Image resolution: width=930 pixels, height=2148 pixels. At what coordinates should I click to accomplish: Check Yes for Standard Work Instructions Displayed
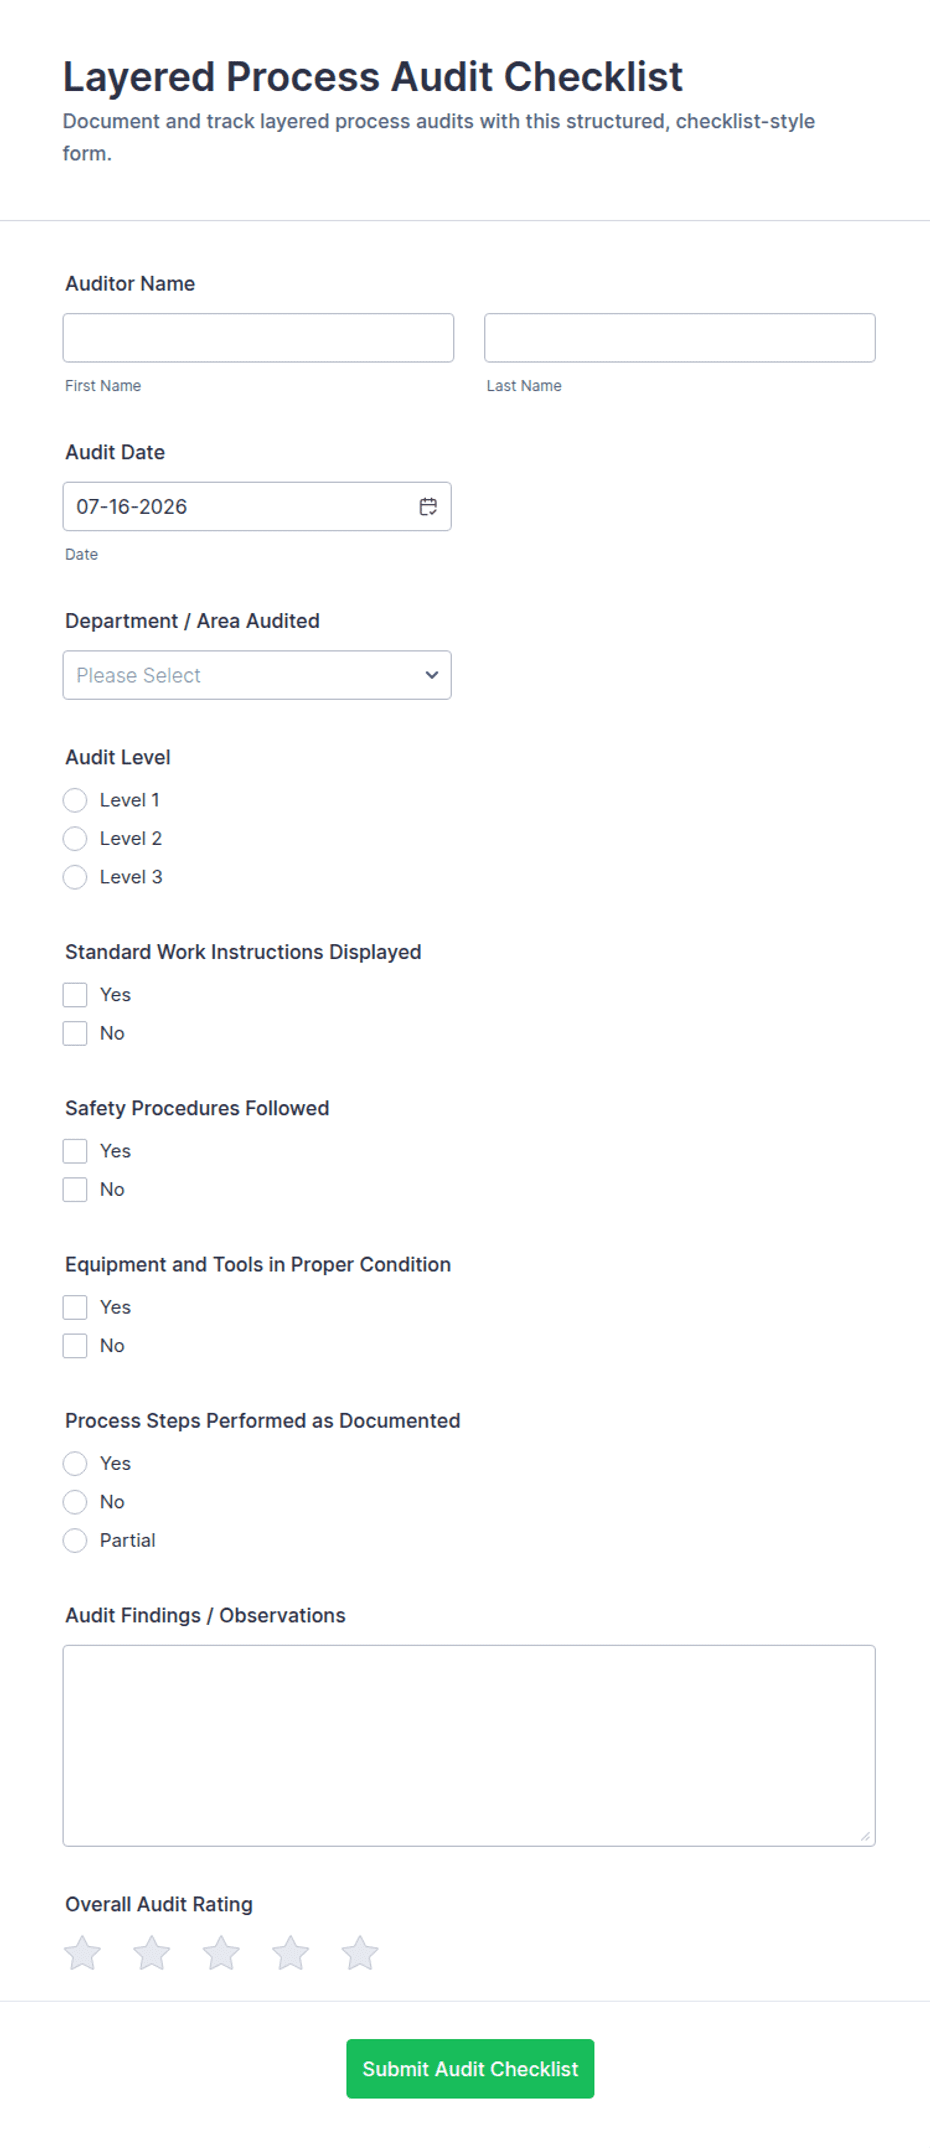click(75, 995)
